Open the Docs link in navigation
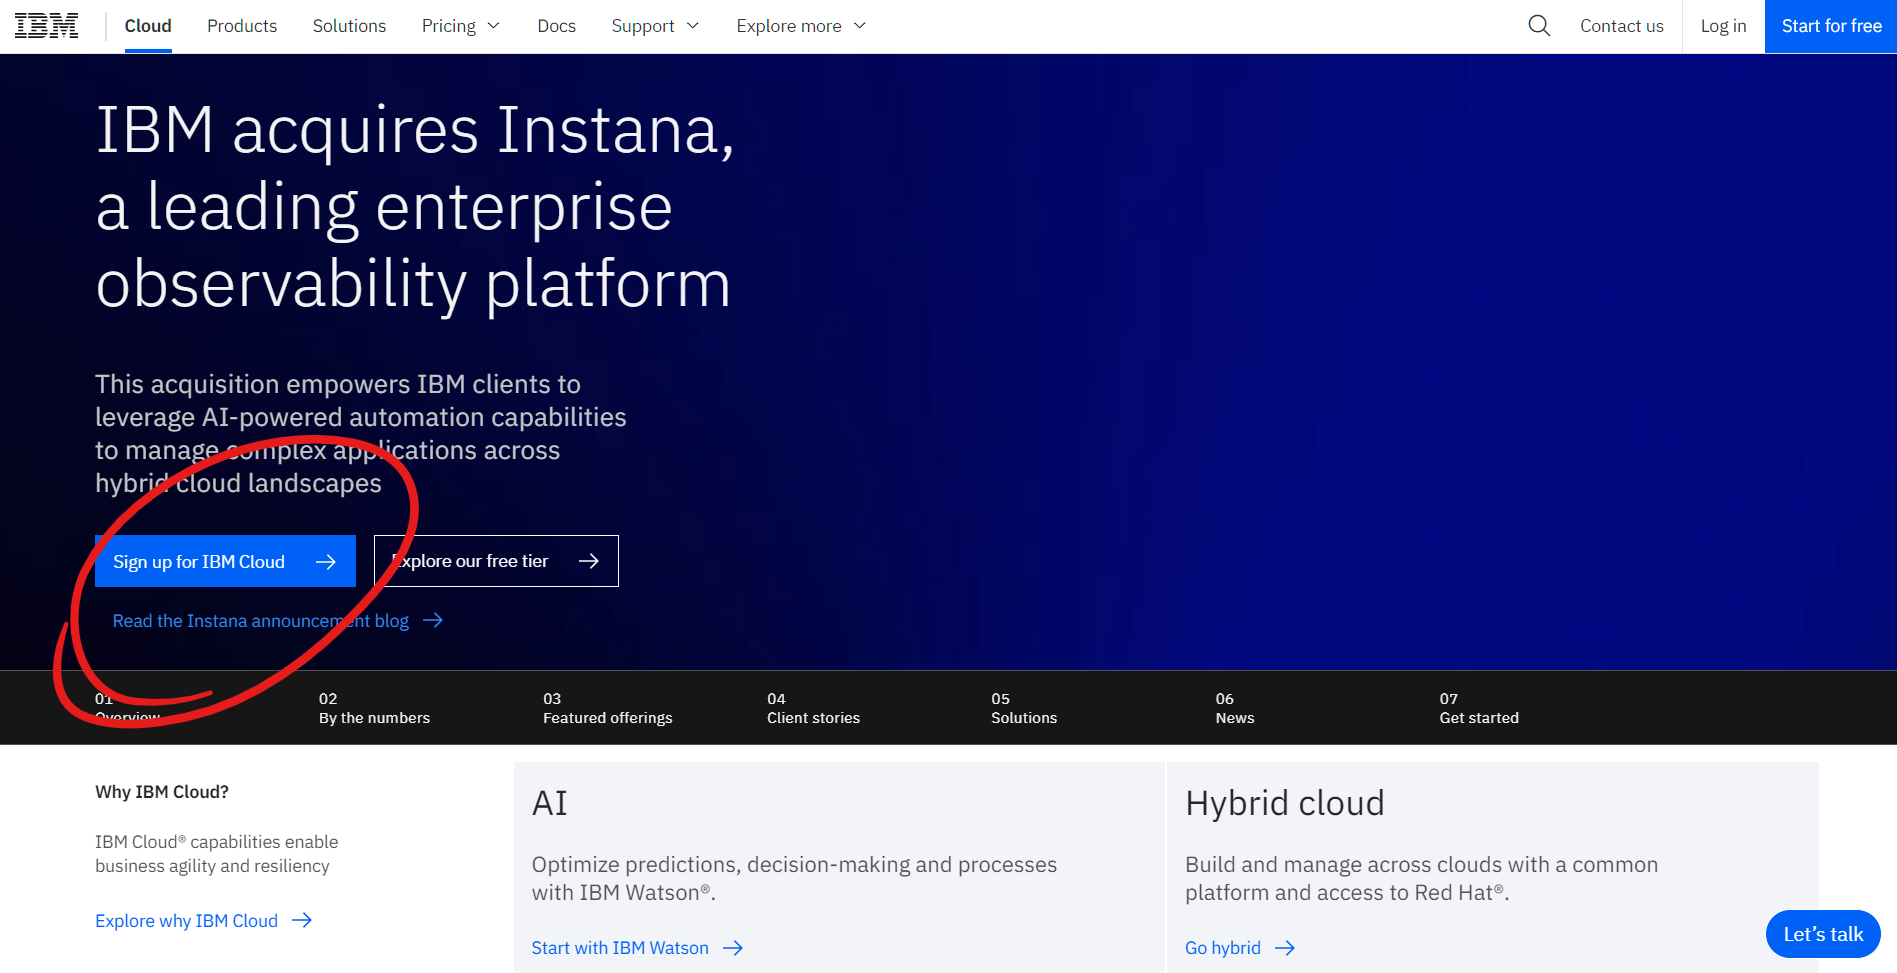 tap(556, 26)
